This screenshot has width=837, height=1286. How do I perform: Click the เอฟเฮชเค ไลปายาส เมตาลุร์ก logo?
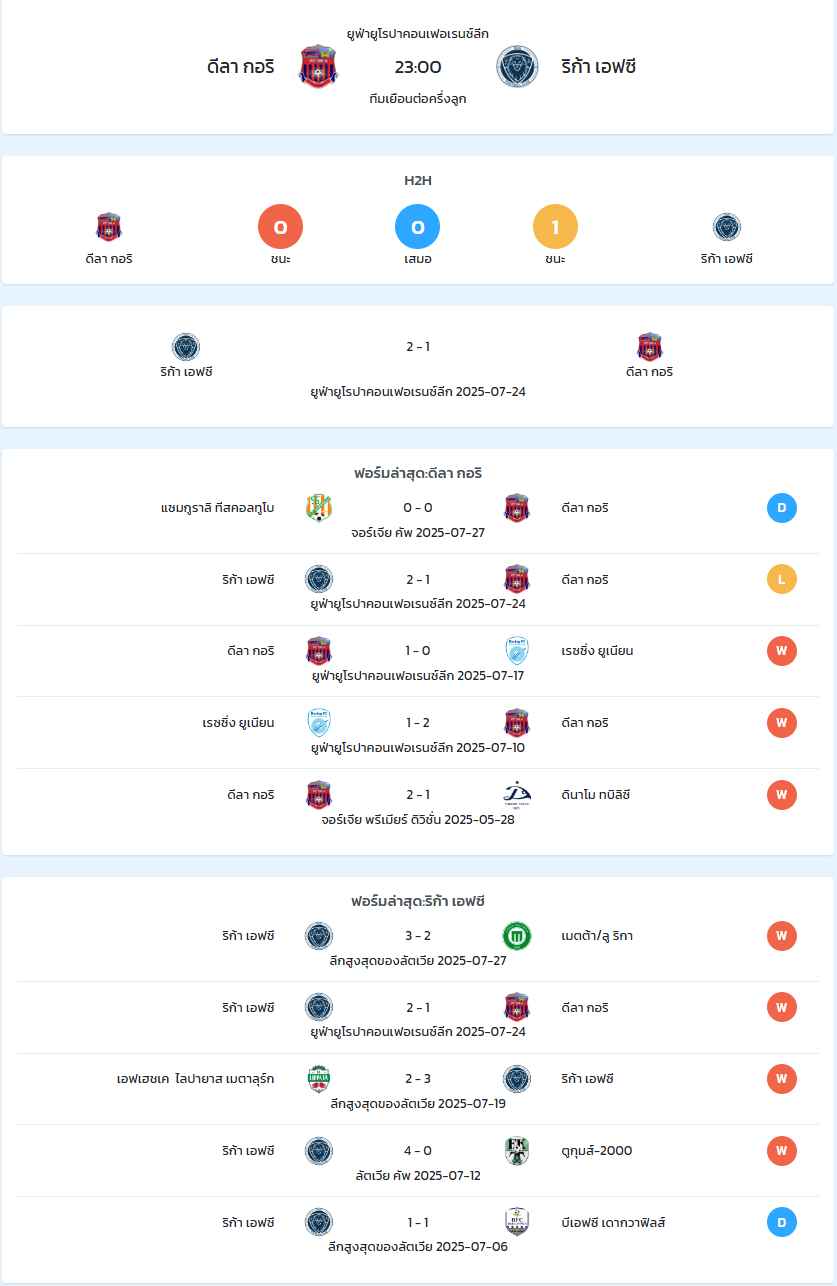[x=319, y=1079]
